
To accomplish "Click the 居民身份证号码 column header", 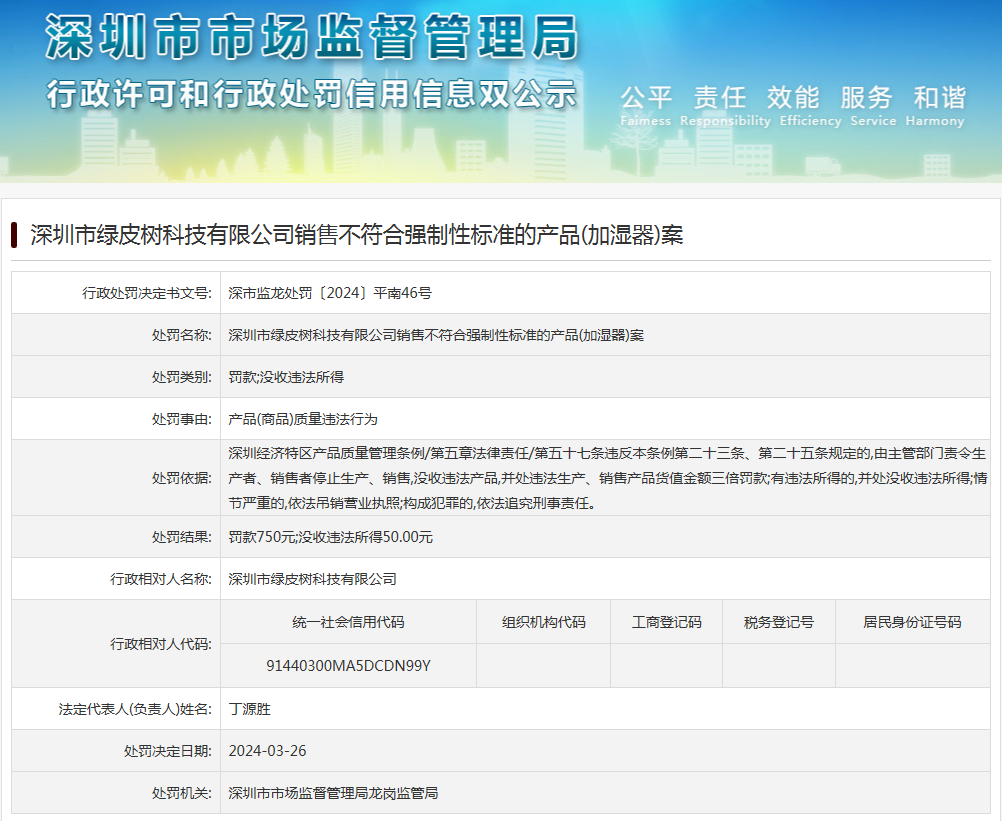I will click(x=913, y=622).
